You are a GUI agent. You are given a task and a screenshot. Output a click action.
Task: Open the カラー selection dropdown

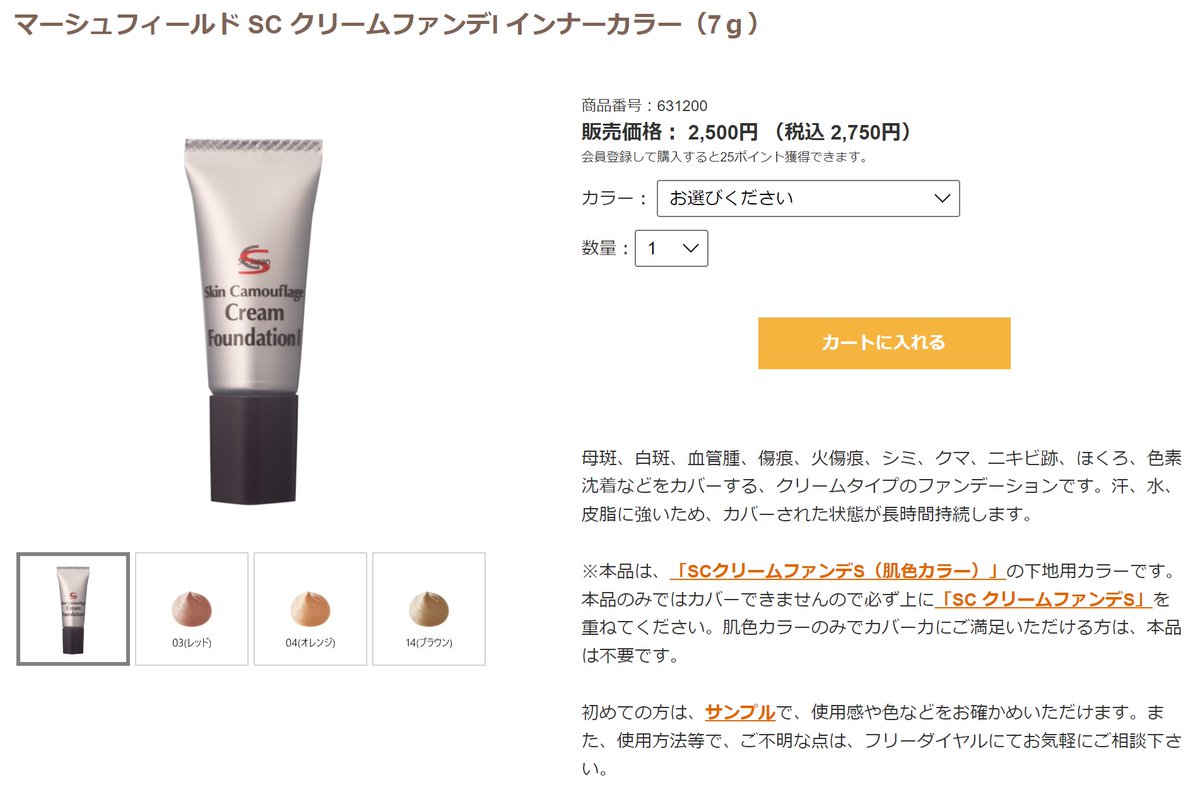pyautogui.click(x=808, y=198)
